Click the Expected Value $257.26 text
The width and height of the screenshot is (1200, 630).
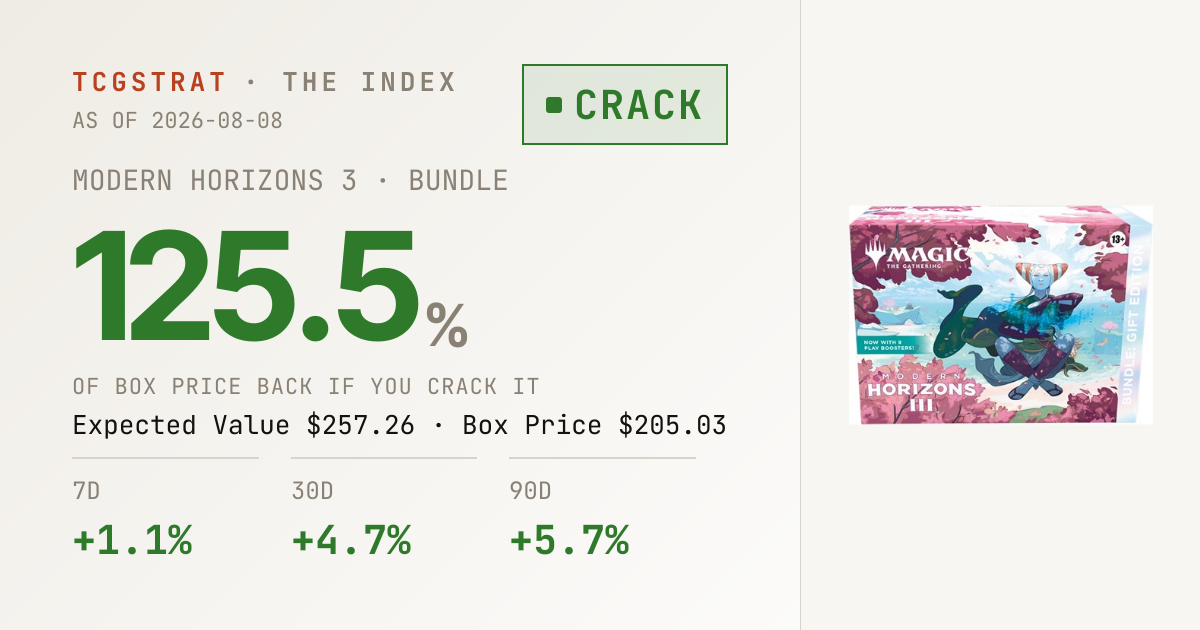(x=244, y=425)
